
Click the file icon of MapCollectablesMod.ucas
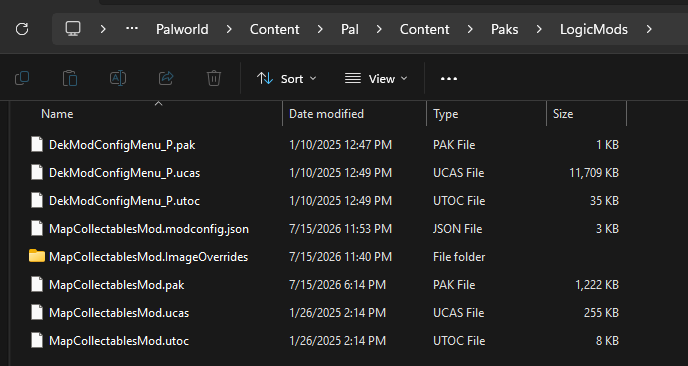pyautogui.click(x=37, y=312)
